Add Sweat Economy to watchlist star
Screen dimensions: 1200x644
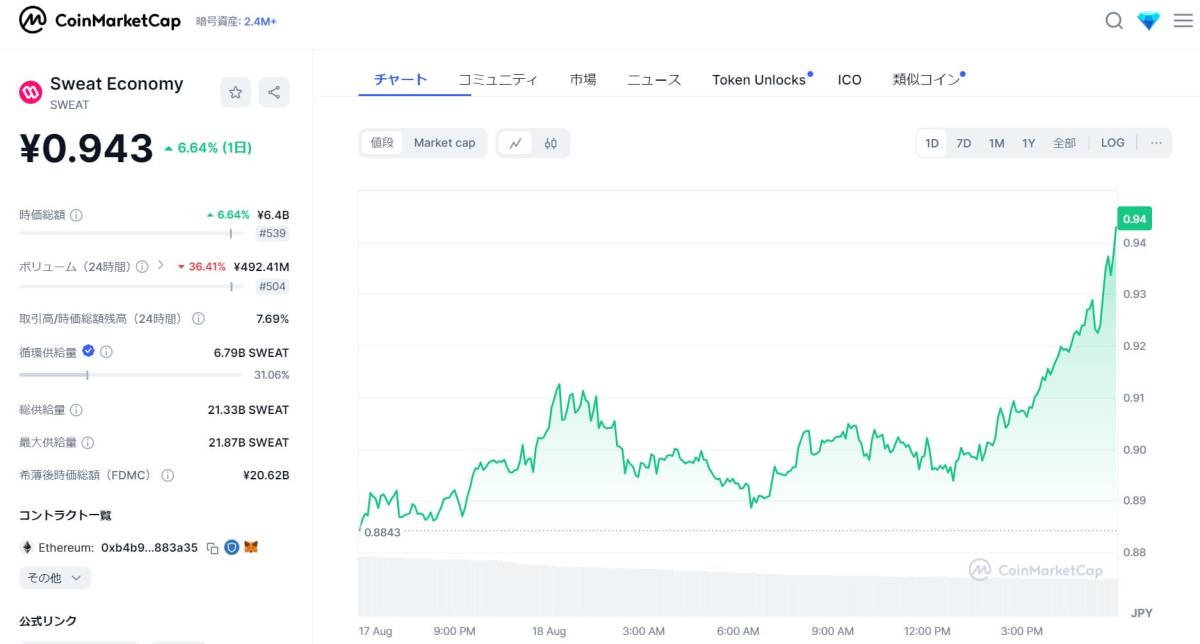(235, 92)
